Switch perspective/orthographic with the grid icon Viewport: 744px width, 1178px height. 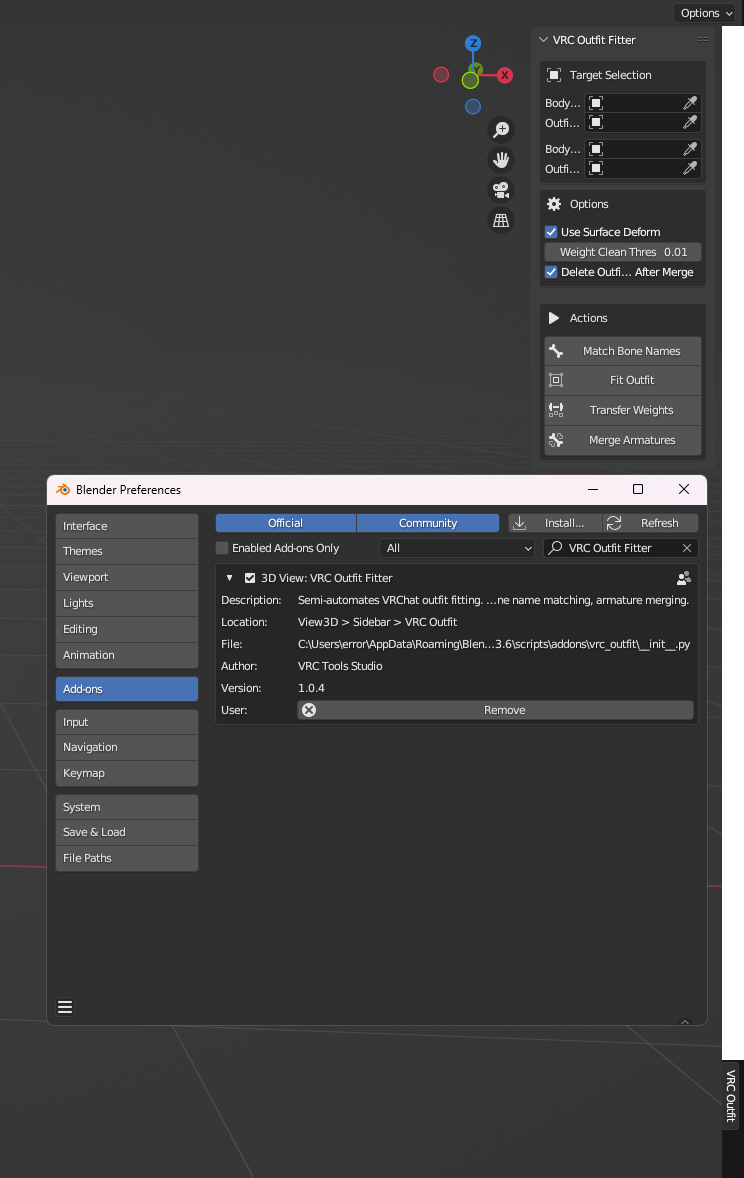[501, 220]
